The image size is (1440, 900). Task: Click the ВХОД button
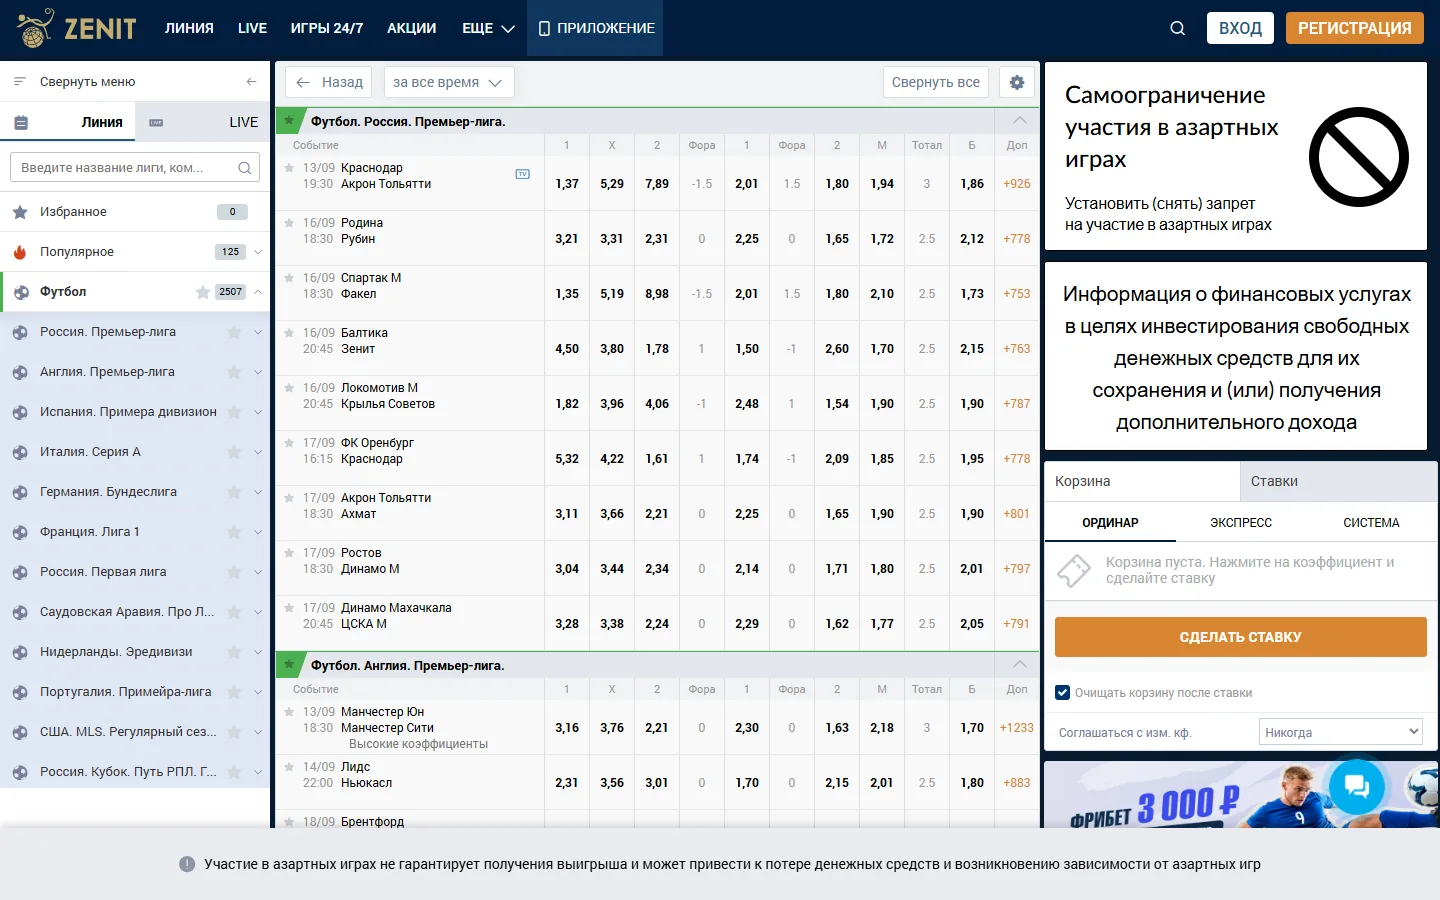(1240, 28)
